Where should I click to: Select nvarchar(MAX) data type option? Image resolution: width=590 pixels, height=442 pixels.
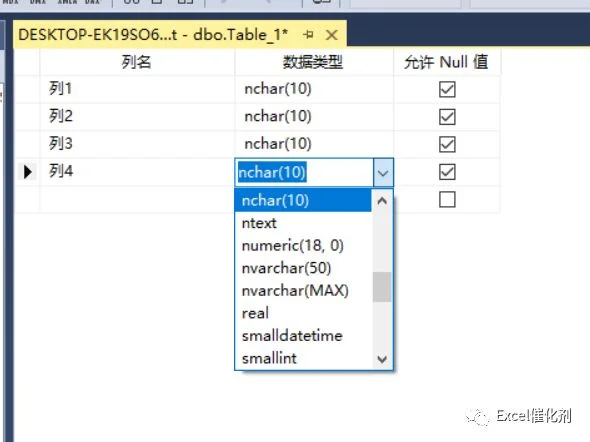(x=303, y=291)
